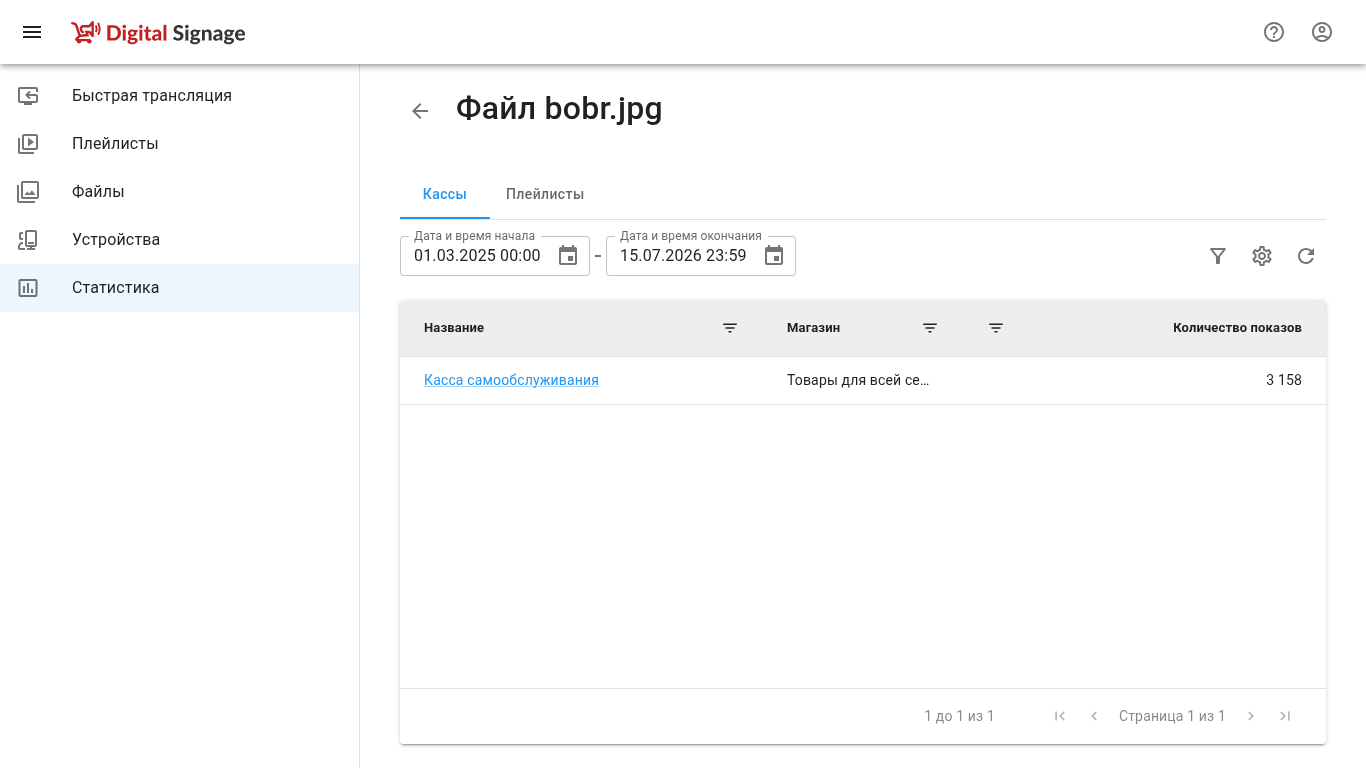The width and height of the screenshot is (1366, 768).
Task: Open the unnamed third column filter menu
Action: 996,328
